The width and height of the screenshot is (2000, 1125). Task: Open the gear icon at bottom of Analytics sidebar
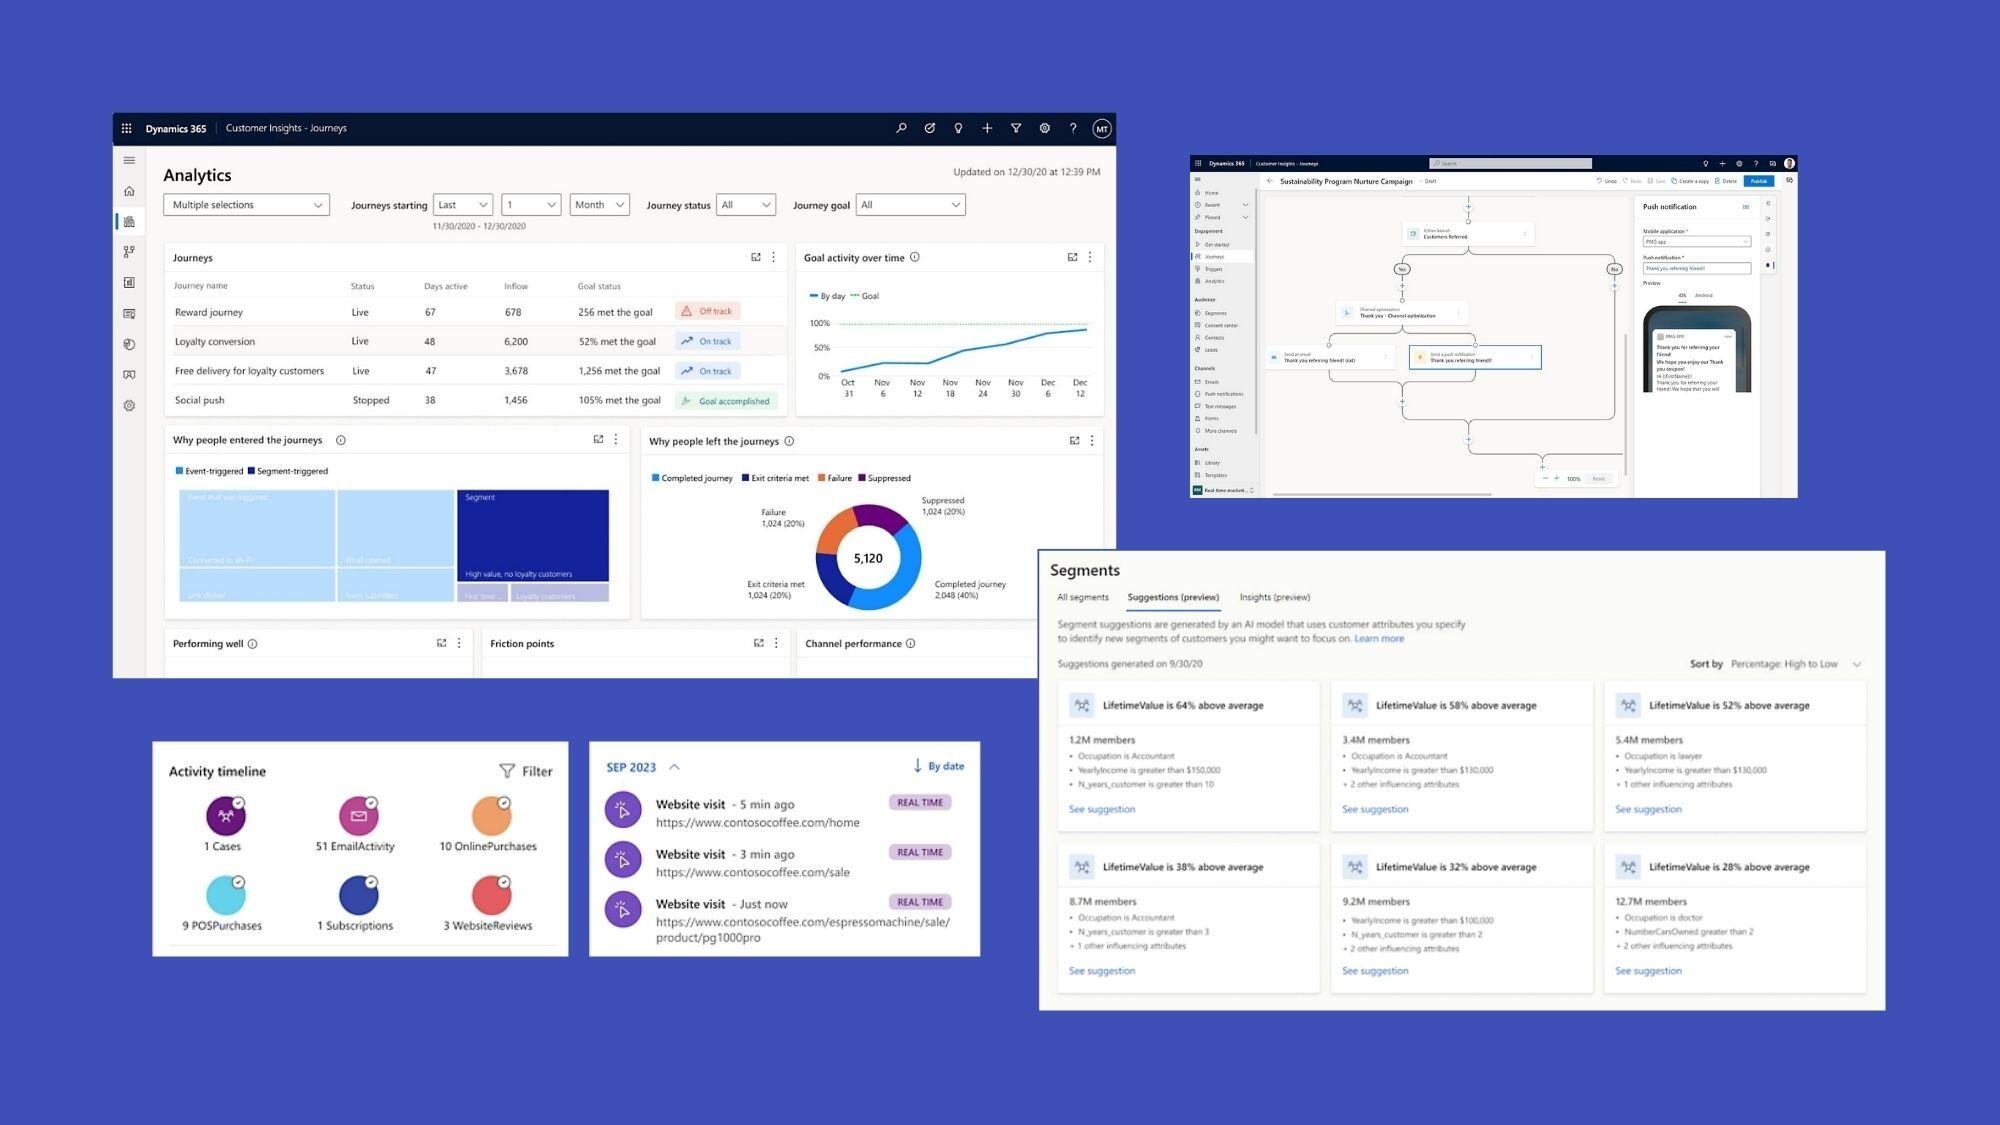(x=129, y=406)
